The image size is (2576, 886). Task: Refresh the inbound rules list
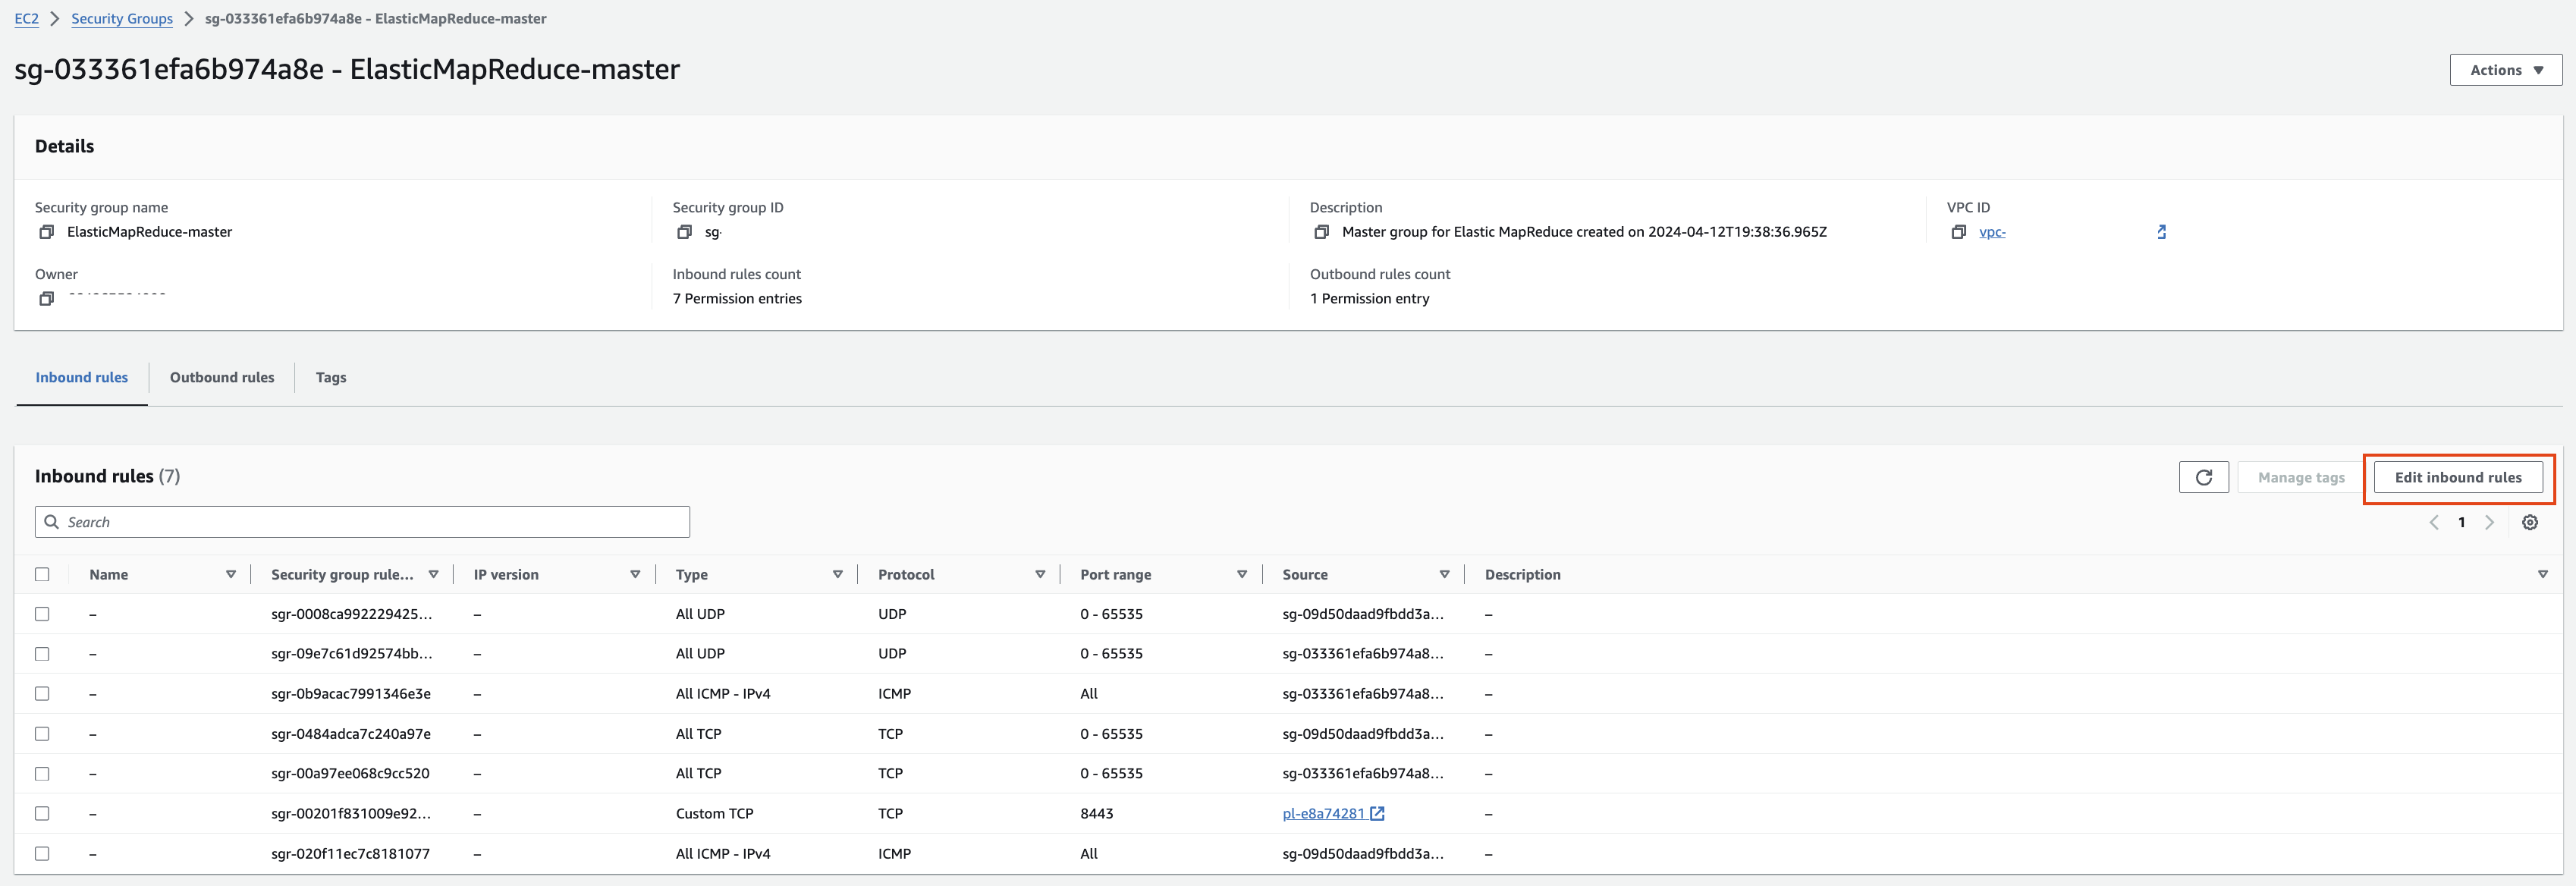pyautogui.click(x=2203, y=477)
